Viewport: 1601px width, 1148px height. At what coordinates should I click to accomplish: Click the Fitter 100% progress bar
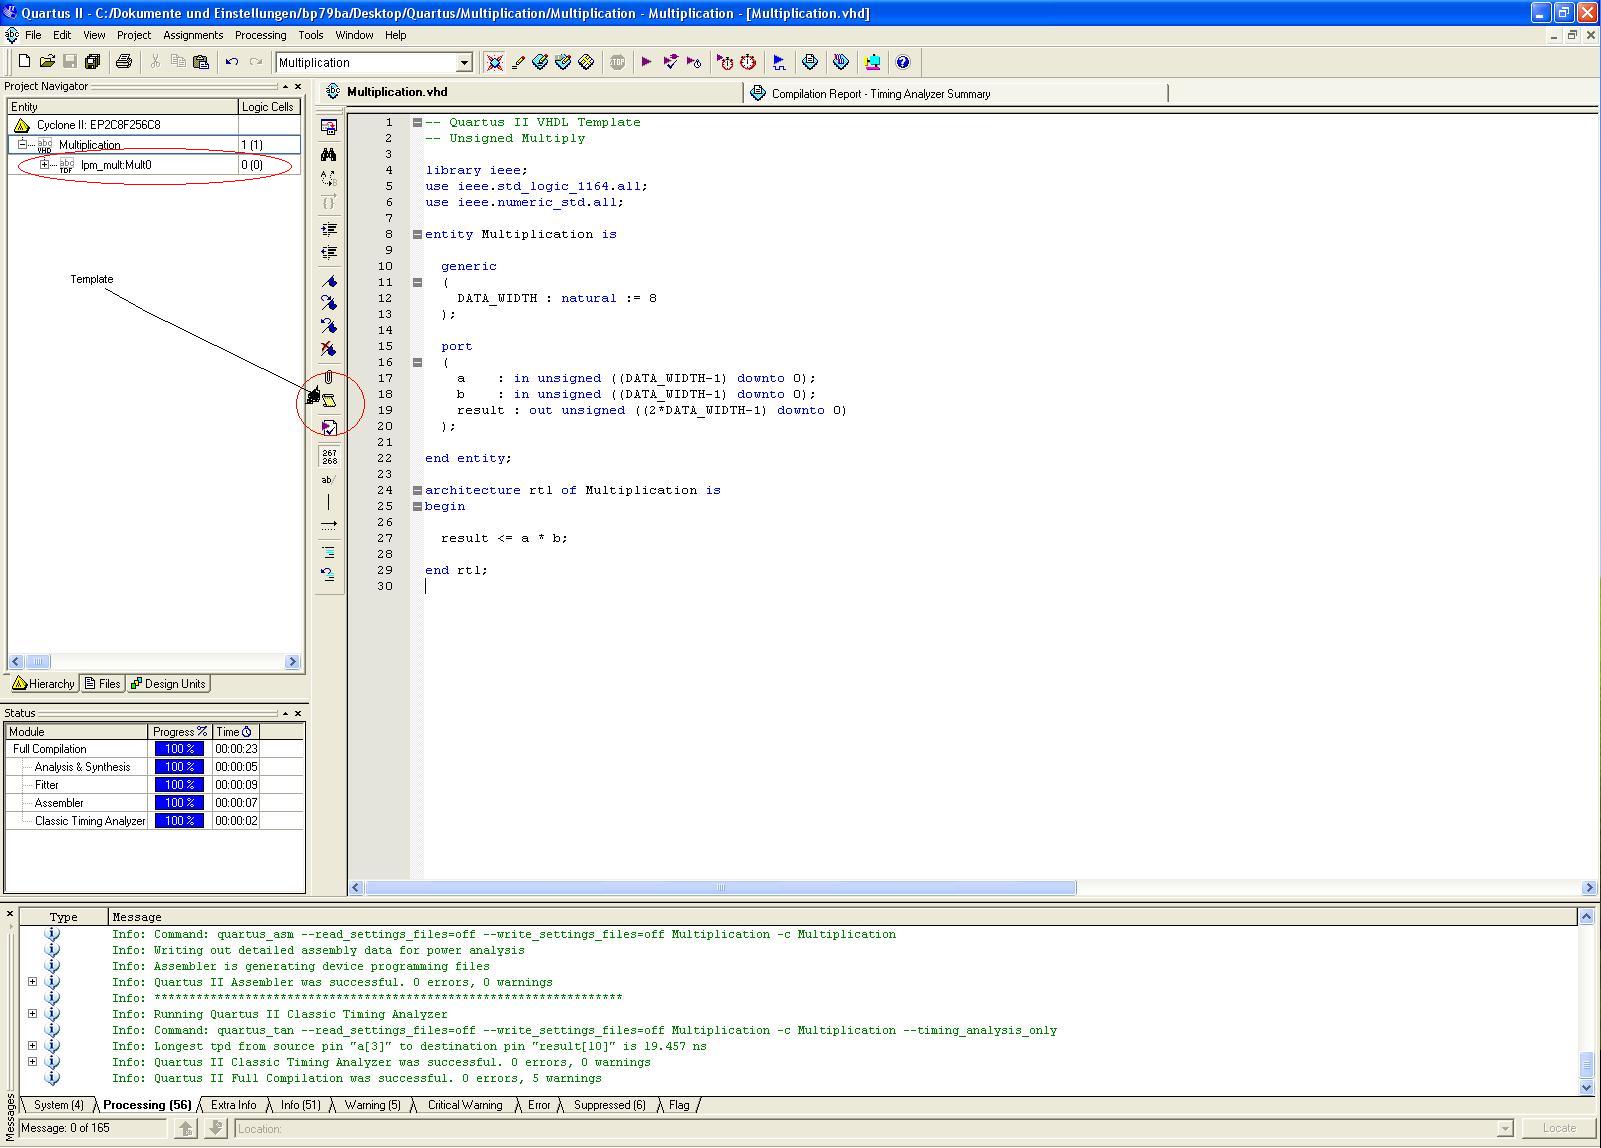tap(179, 785)
